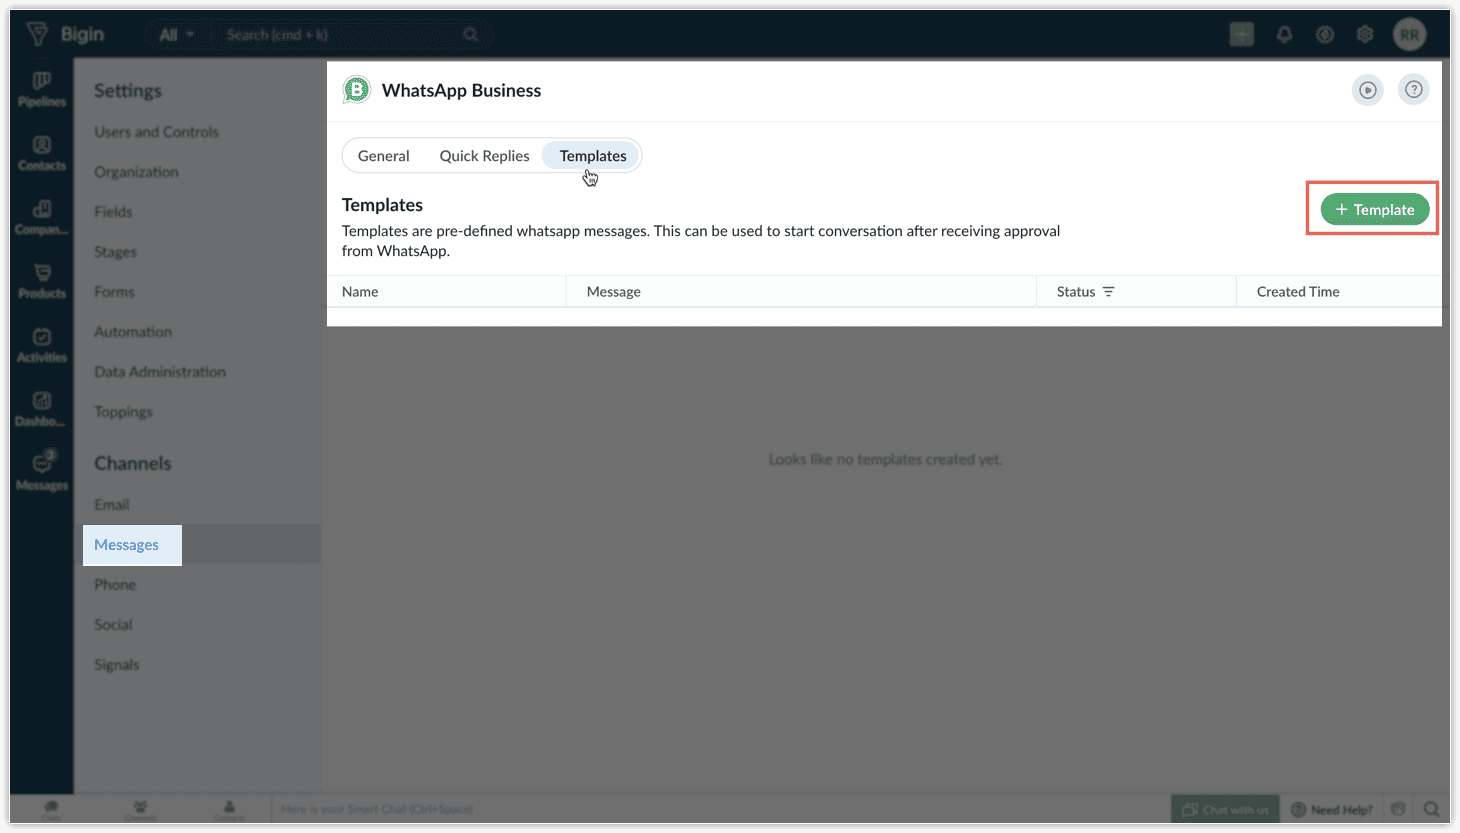Click the Chat with us button
The image size is (1460, 833).
click(x=1225, y=810)
